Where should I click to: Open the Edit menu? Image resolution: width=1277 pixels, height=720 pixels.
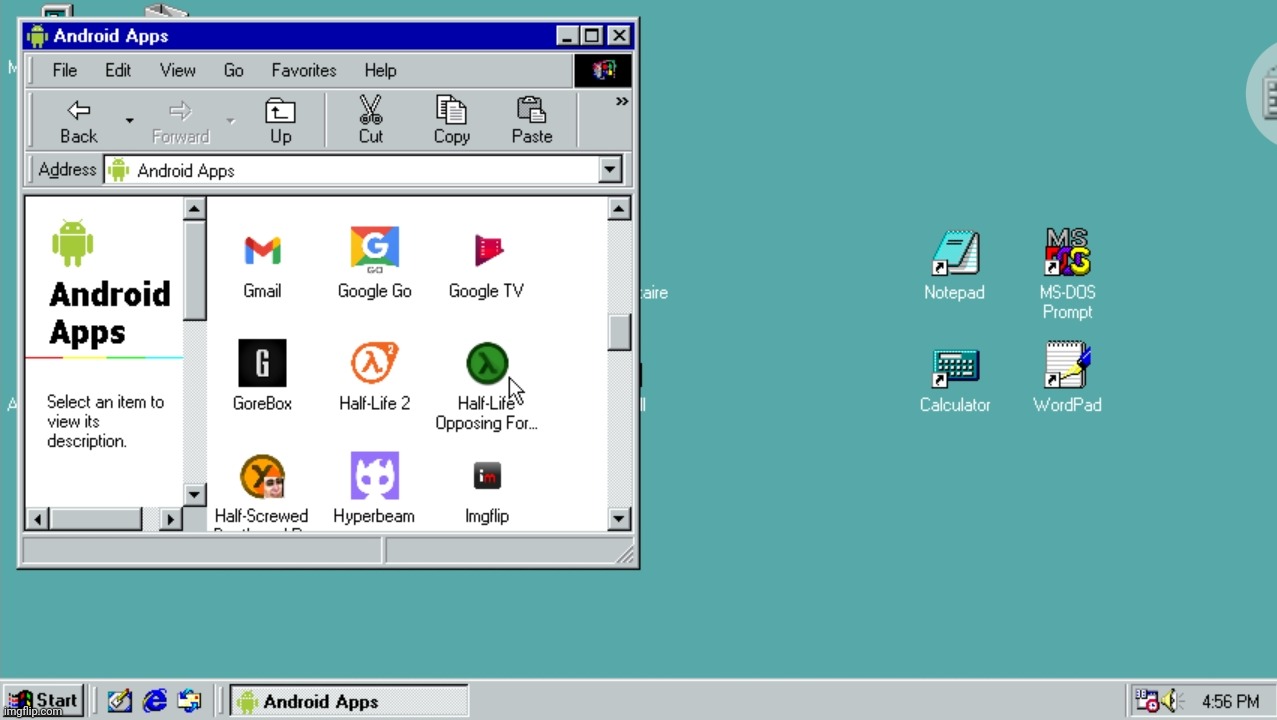118,70
